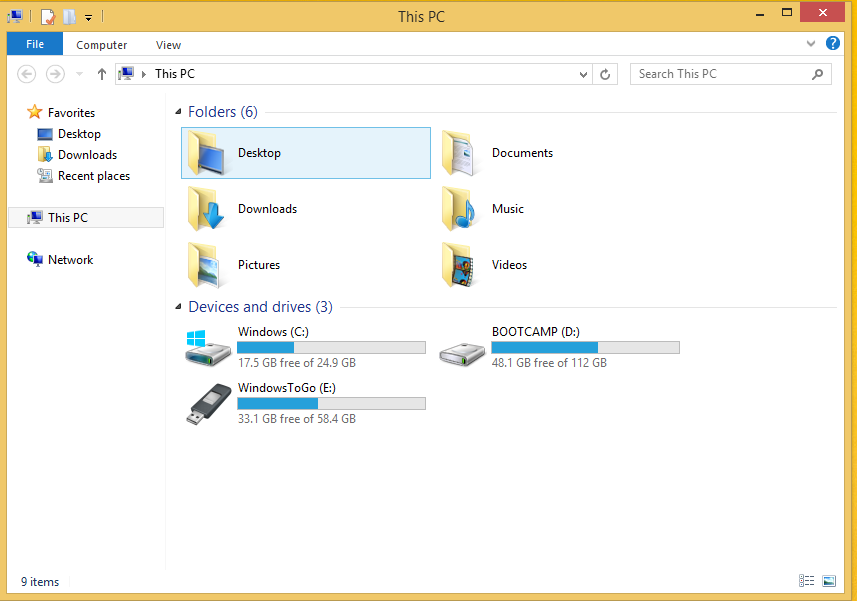This screenshot has width=857, height=601.
Task: Click the Recent places icon in sidebar
Action: click(45, 175)
